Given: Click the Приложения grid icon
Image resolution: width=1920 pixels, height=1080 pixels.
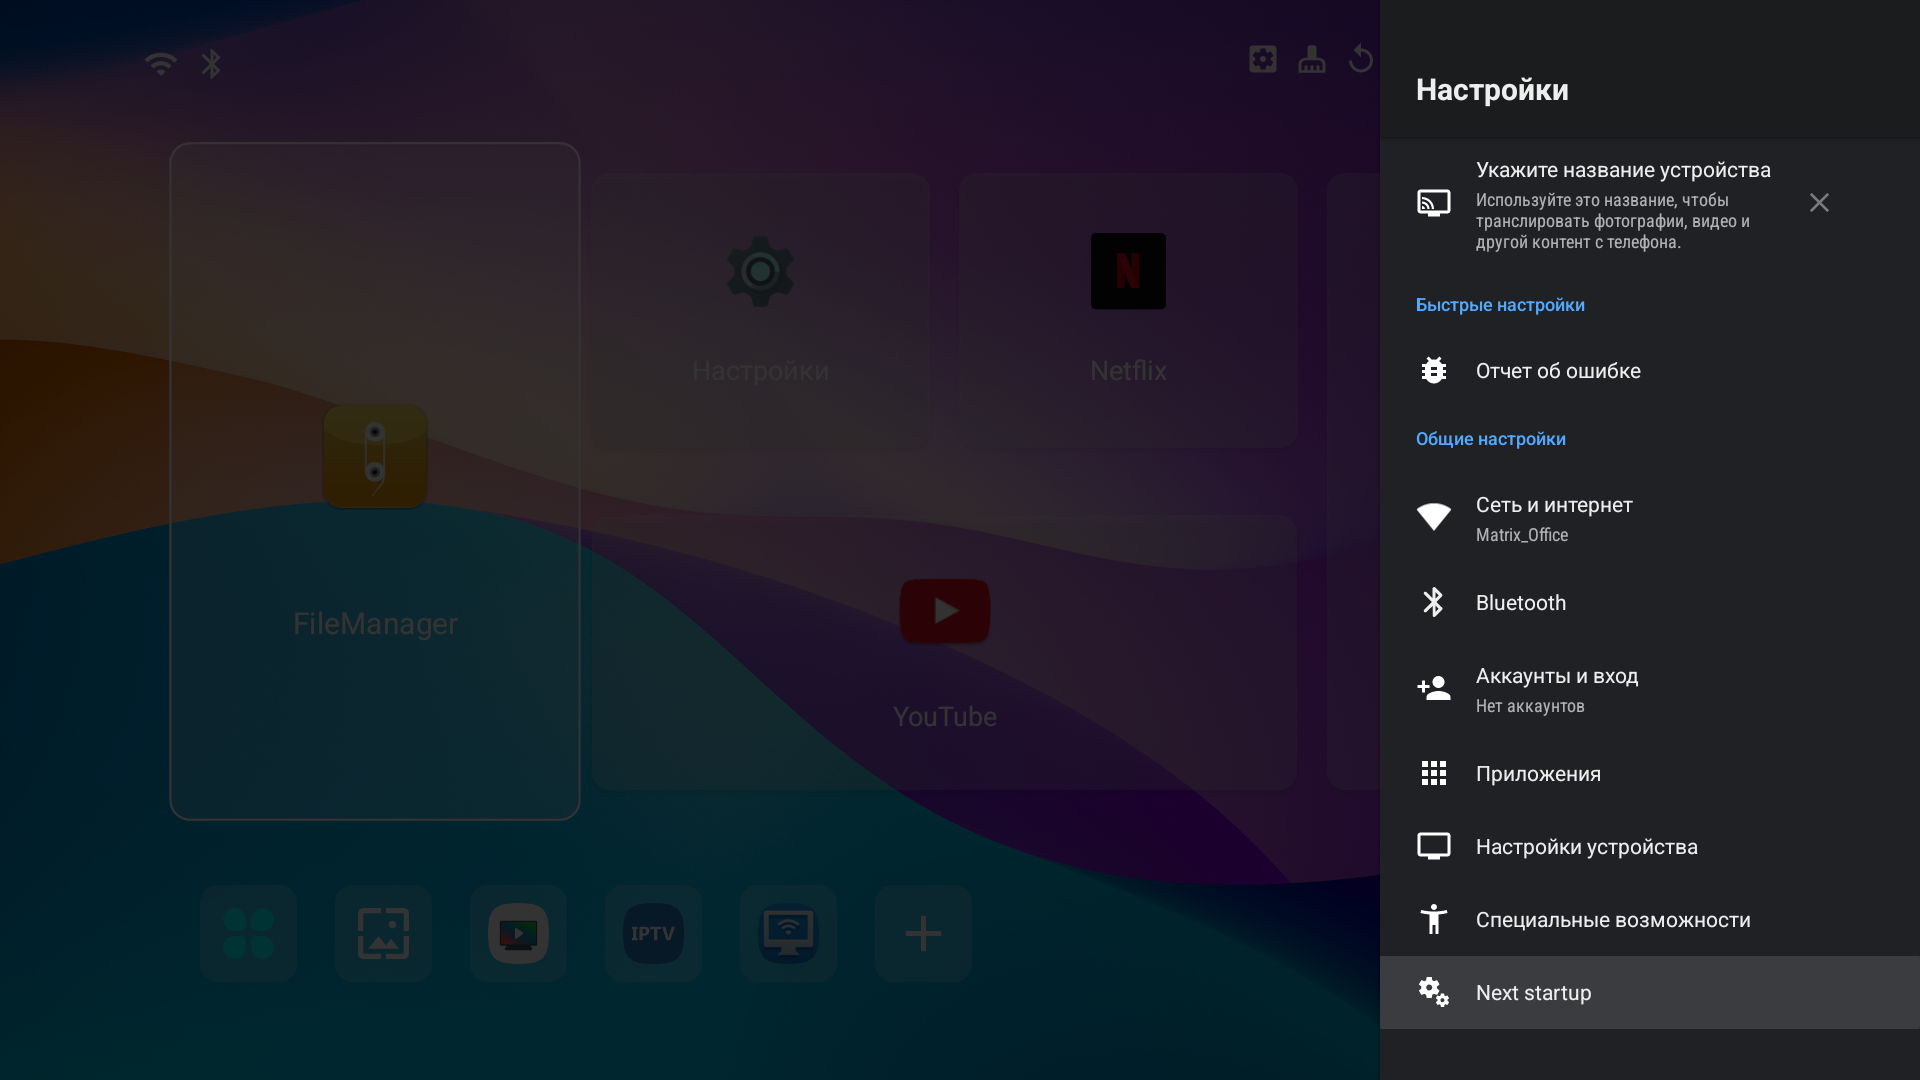Looking at the screenshot, I should (x=1433, y=773).
